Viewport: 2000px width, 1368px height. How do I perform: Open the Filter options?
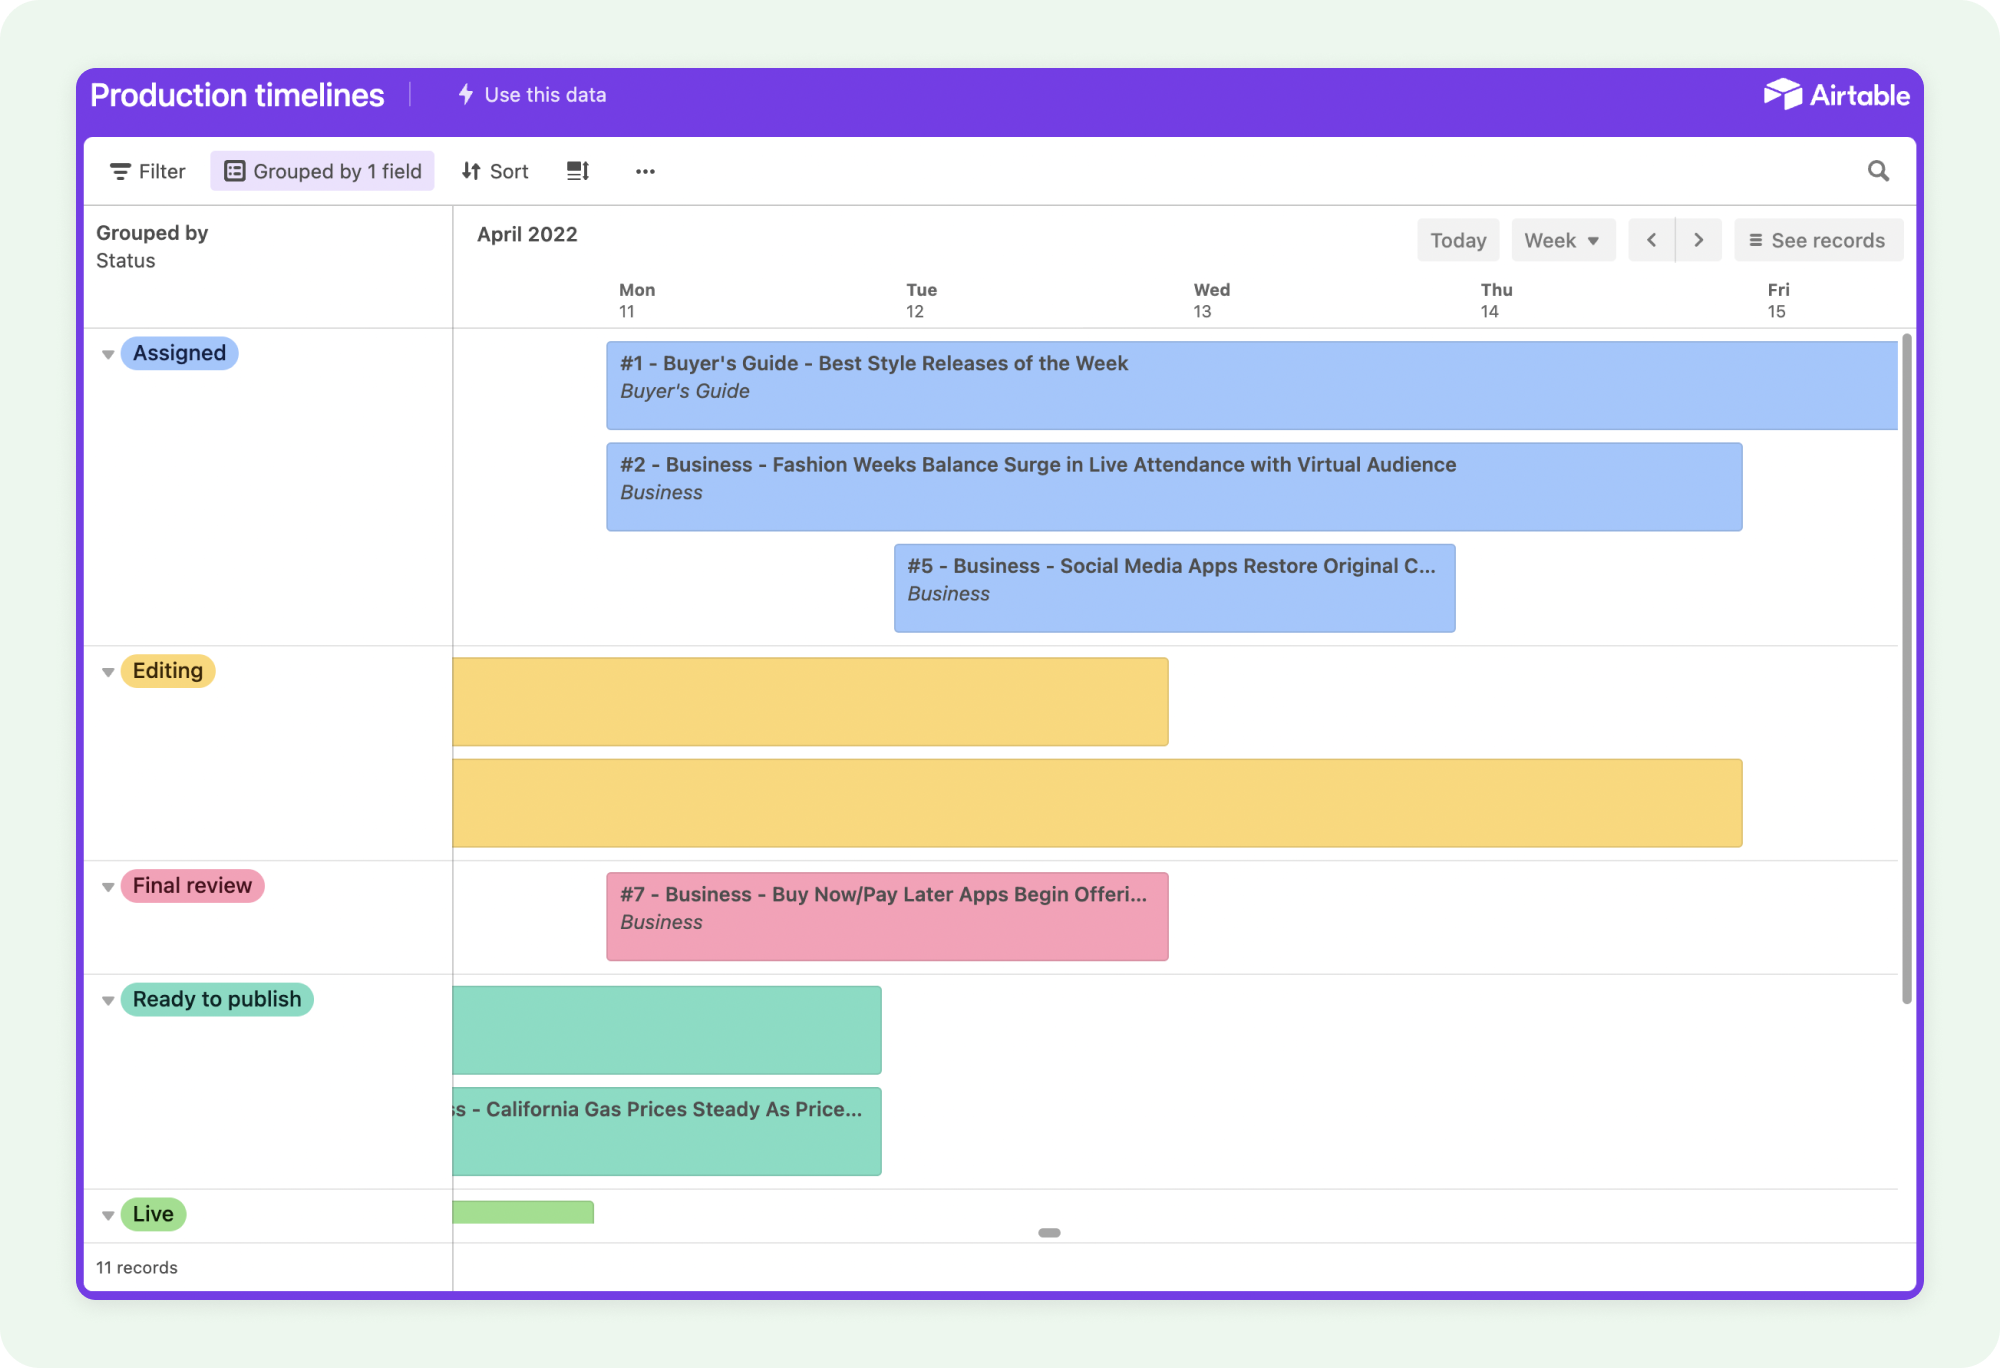(148, 171)
